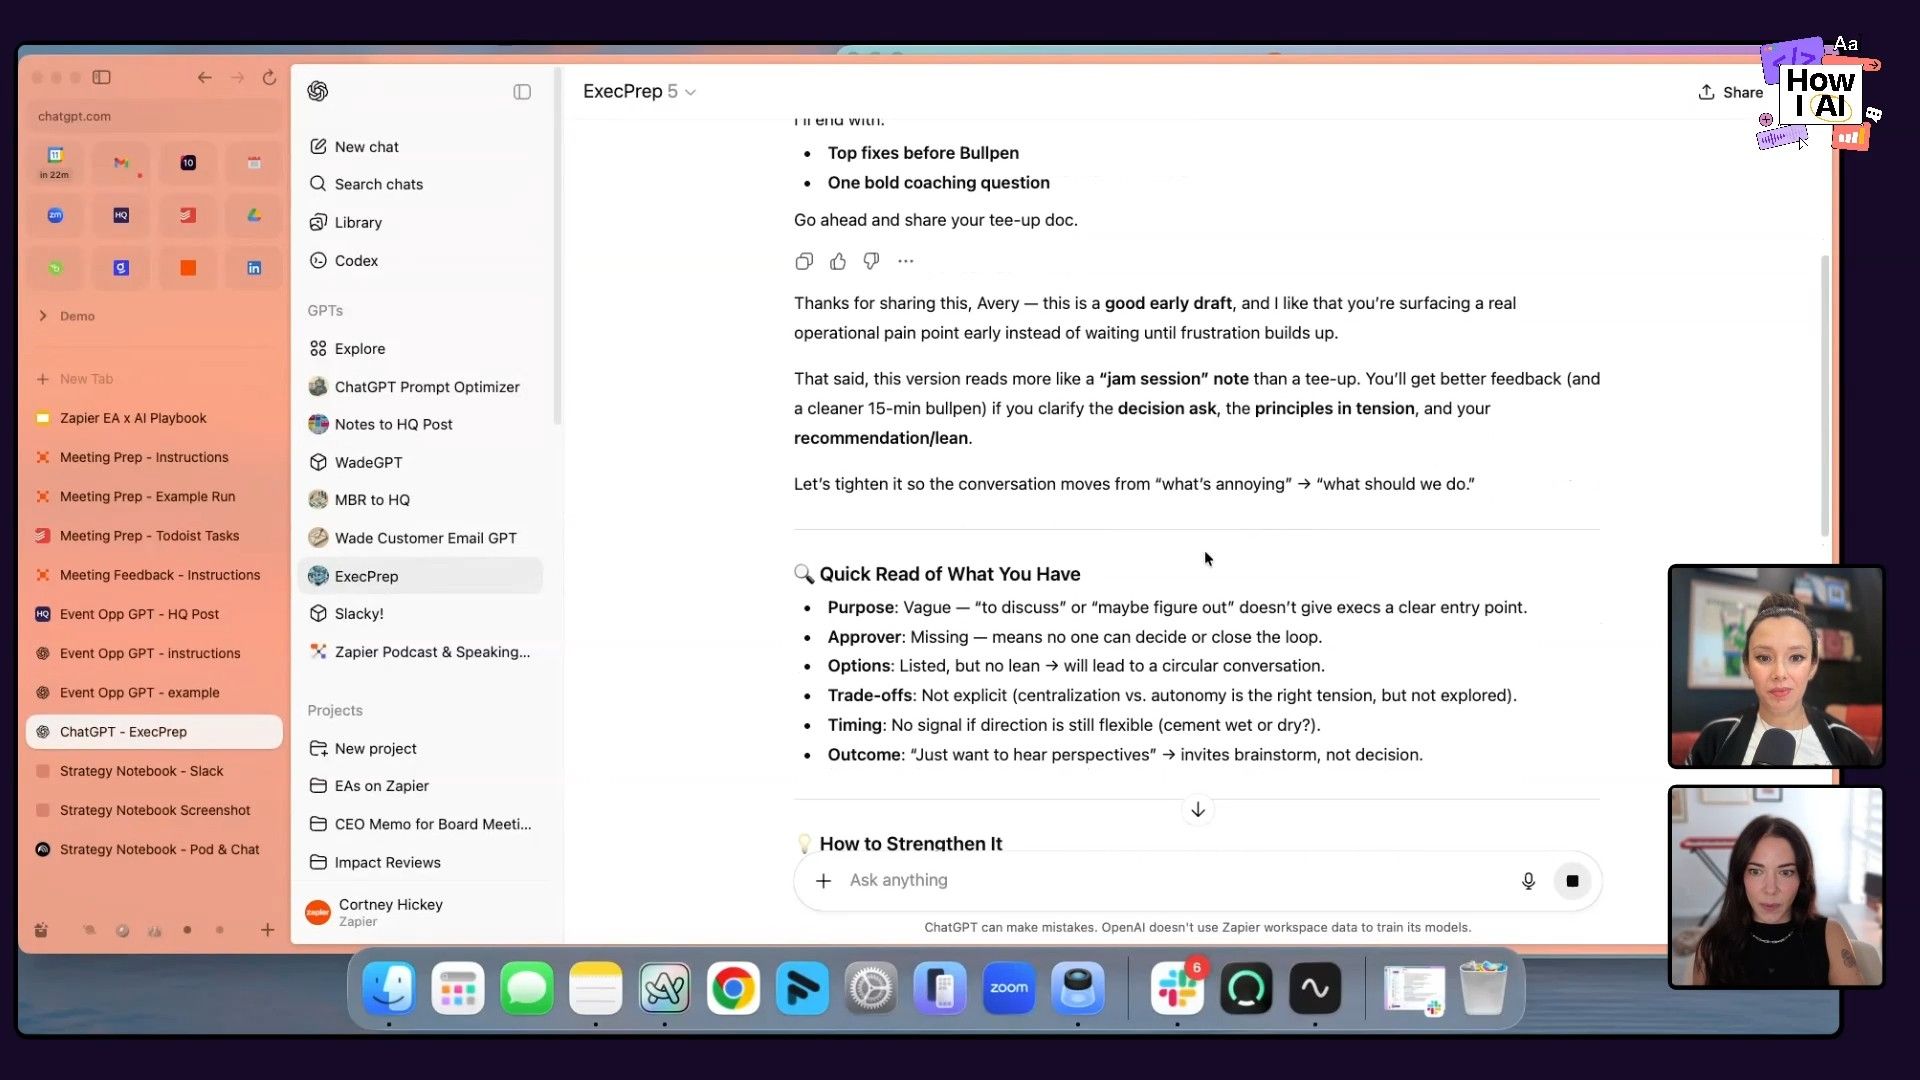The height and width of the screenshot is (1080, 1920).
Task: Open MBR to HQ GPT
Action: click(420, 500)
